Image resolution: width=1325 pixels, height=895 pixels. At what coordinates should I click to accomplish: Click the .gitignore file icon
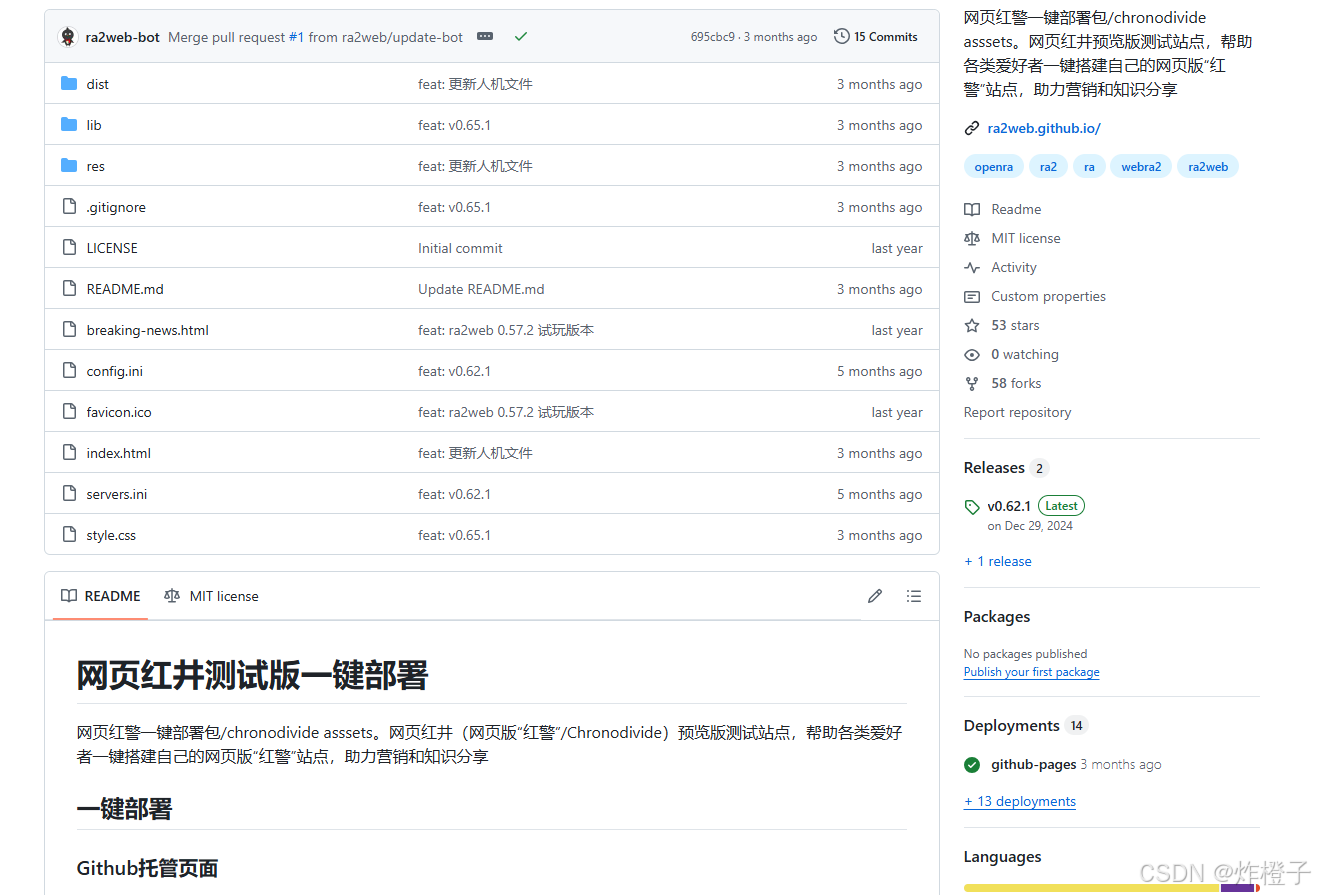click(x=69, y=207)
